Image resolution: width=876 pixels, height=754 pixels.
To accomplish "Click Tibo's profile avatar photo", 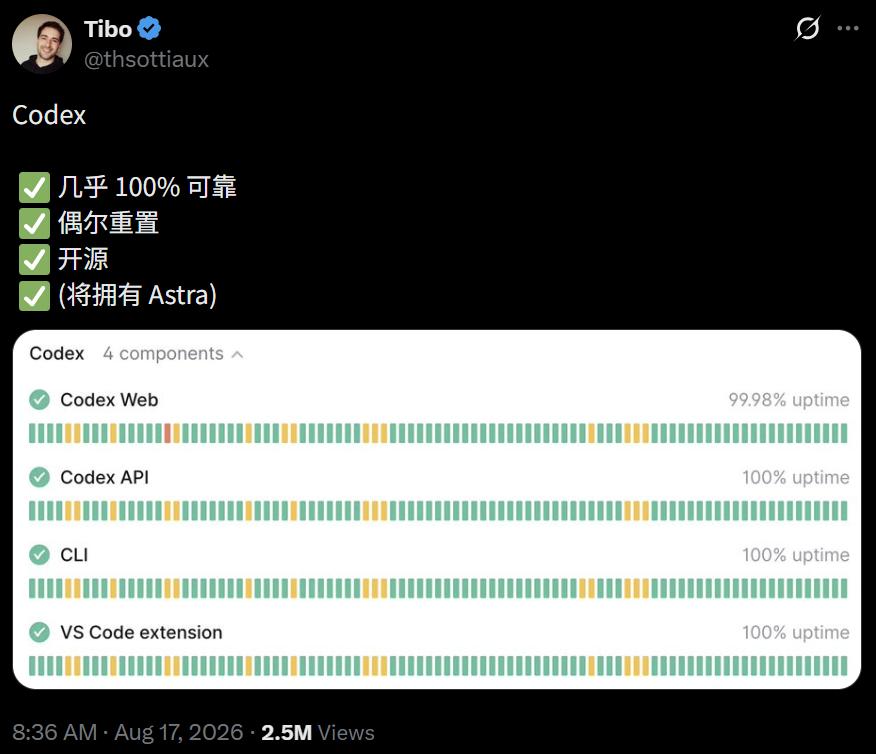I will 42,44.
